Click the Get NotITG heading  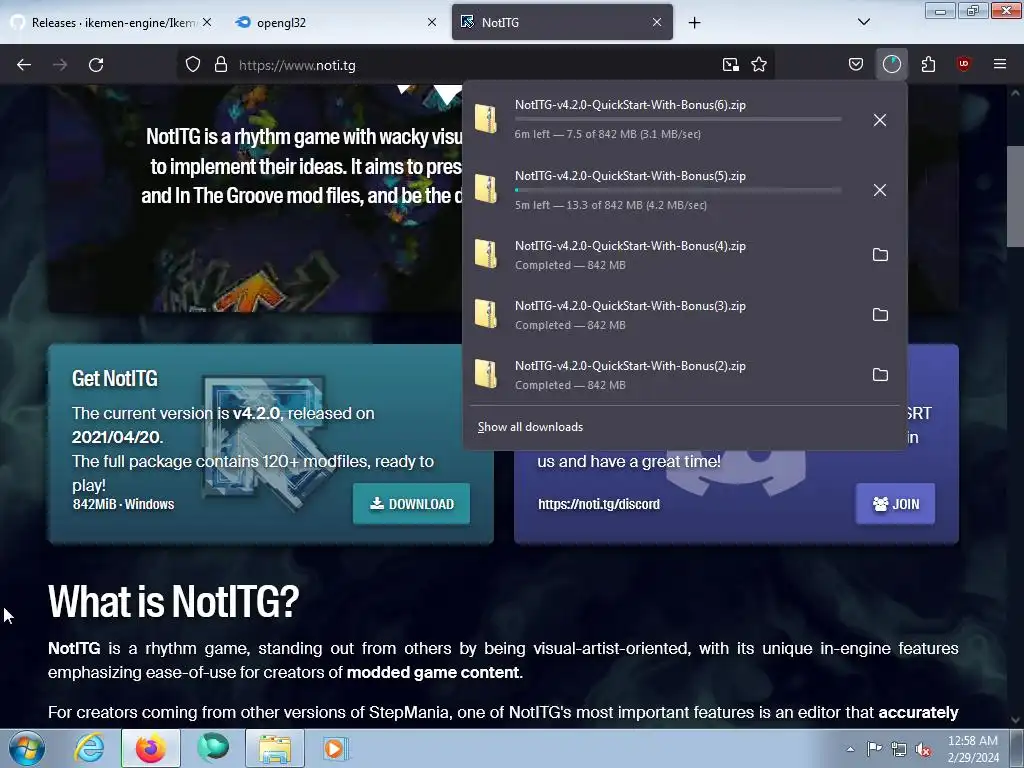pos(115,378)
